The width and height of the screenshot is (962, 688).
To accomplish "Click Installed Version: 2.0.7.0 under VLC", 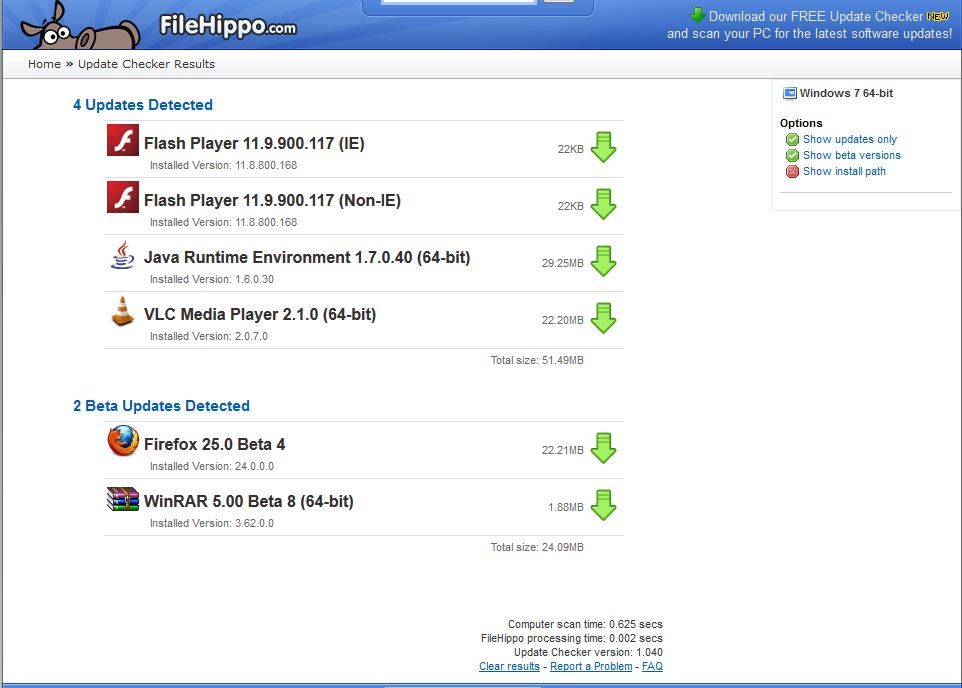I will [x=209, y=336].
